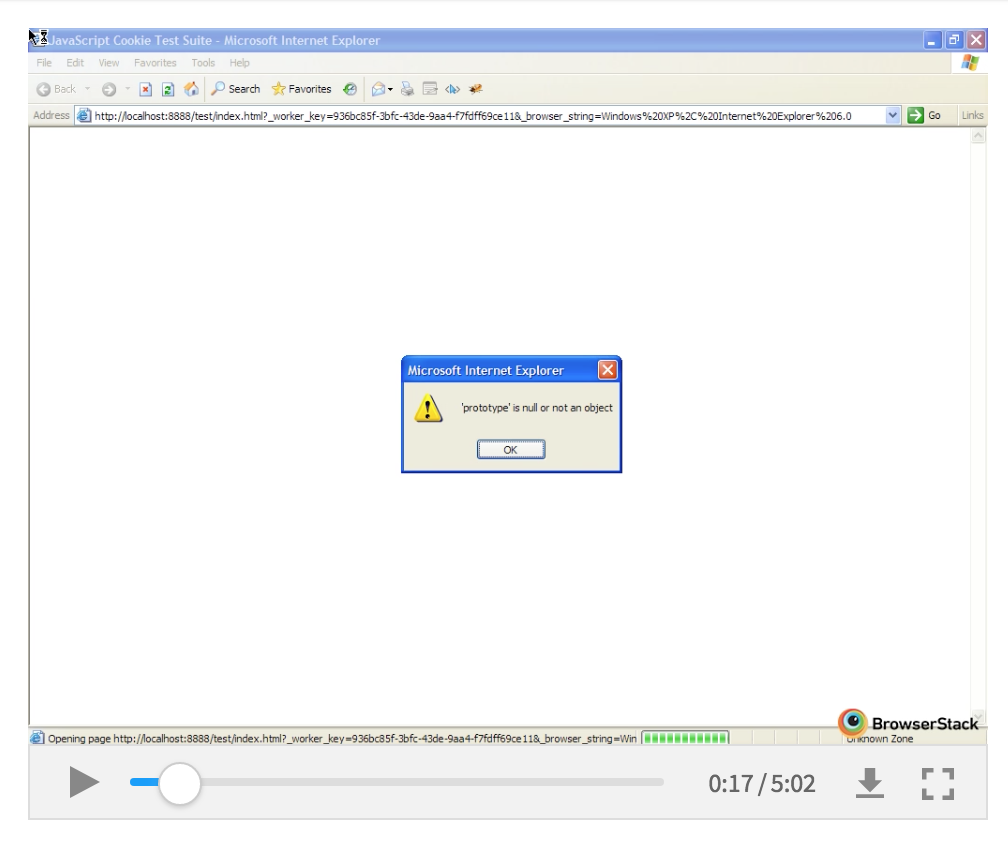Open the Mail dropdown arrow

click(x=389, y=89)
